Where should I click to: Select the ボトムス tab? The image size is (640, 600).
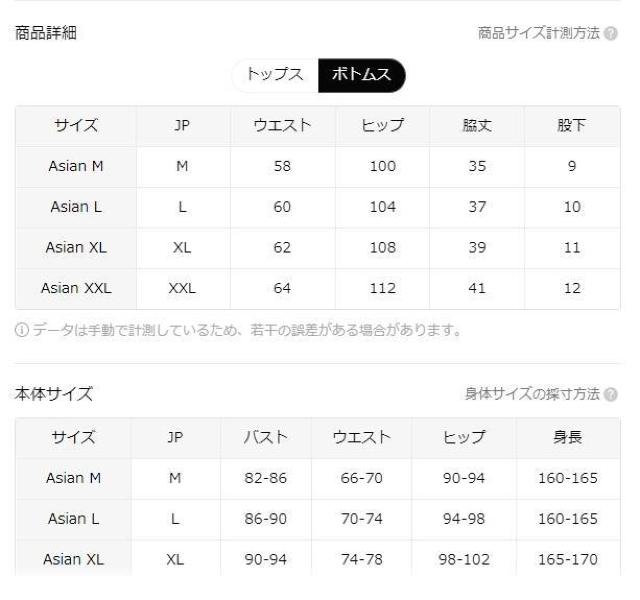tap(361, 75)
